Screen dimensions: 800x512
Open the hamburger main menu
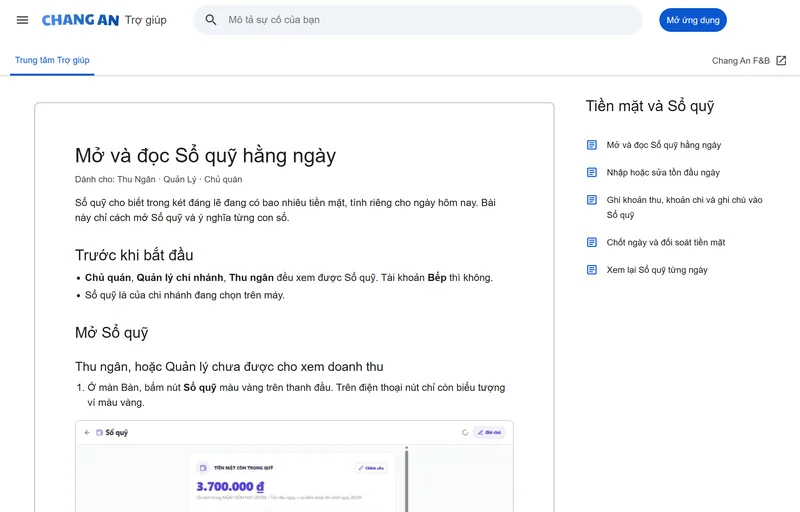click(22, 20)
